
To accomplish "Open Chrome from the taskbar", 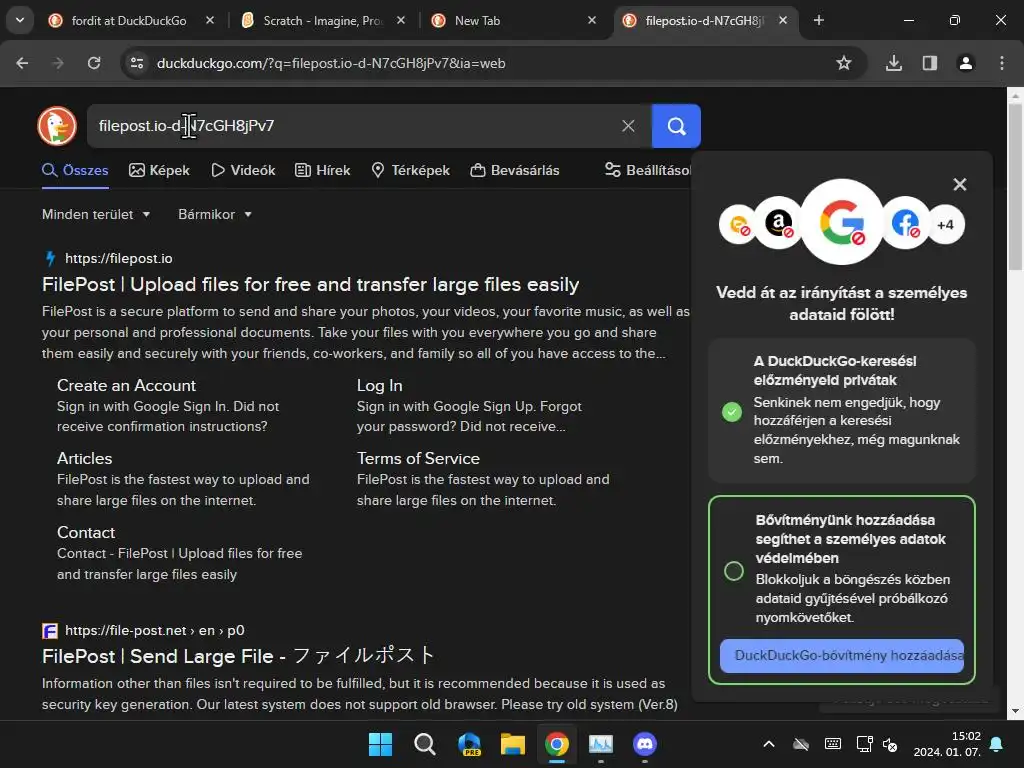I will click(557, 744).
